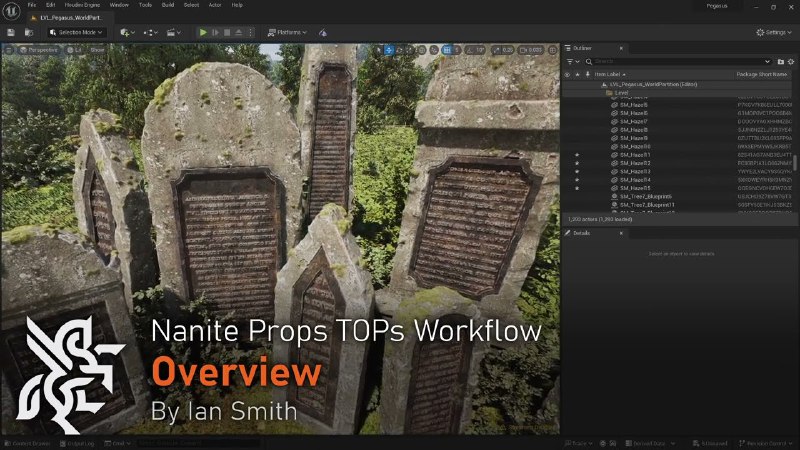Choose the Scale gizmo tool

(410, 50)
